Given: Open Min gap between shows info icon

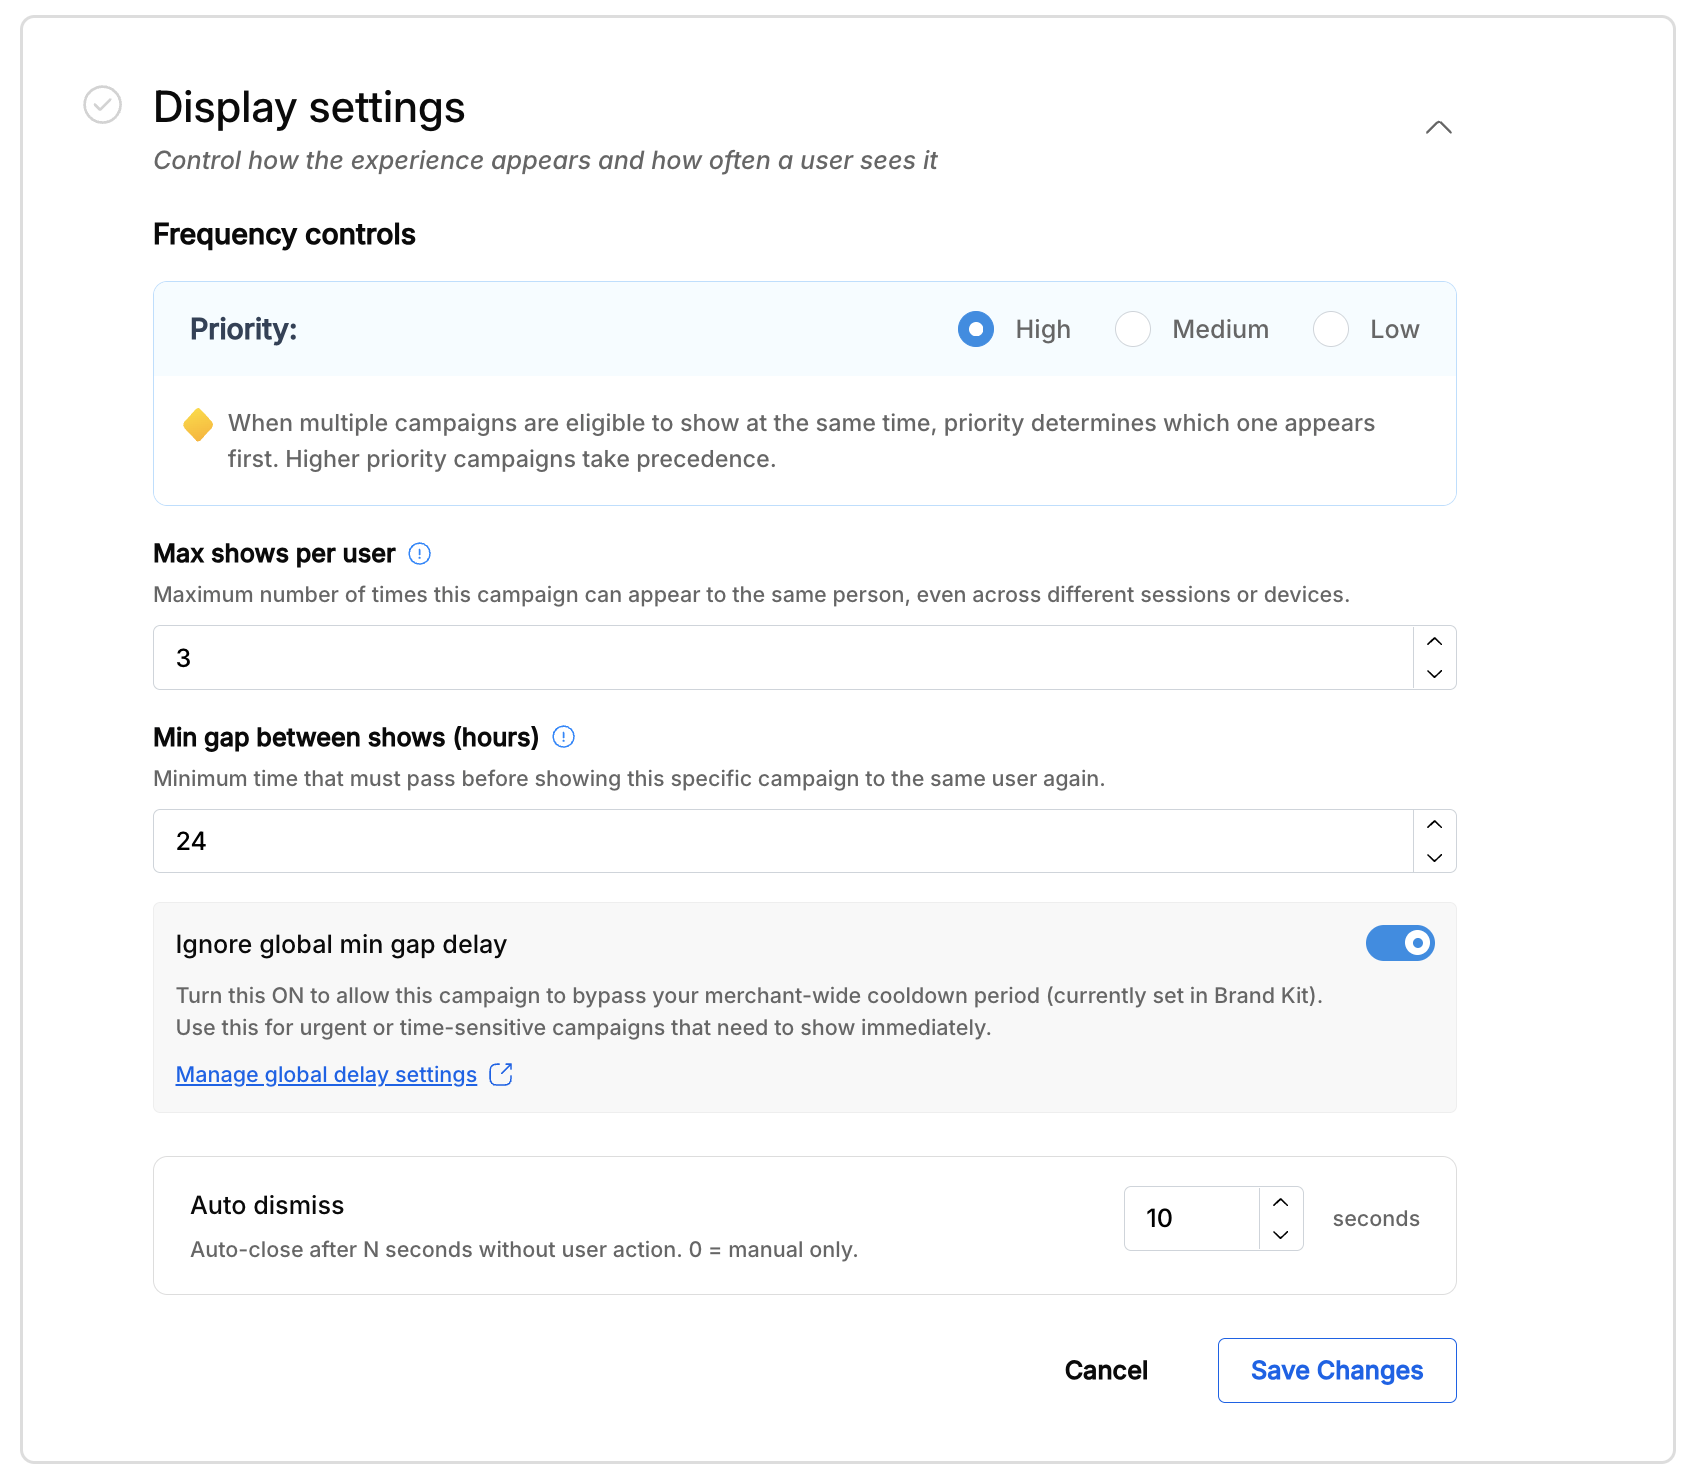Looking at the screenshot, I should (564, 737).
